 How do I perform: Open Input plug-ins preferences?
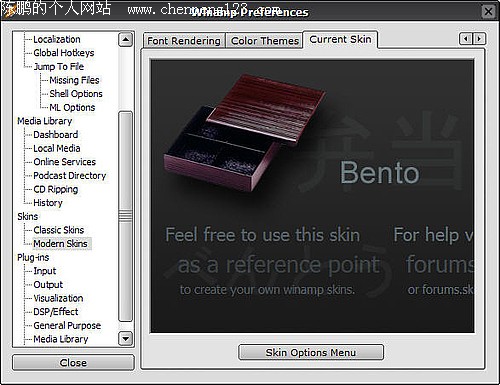pyautogui.click(x=45, y=271)
